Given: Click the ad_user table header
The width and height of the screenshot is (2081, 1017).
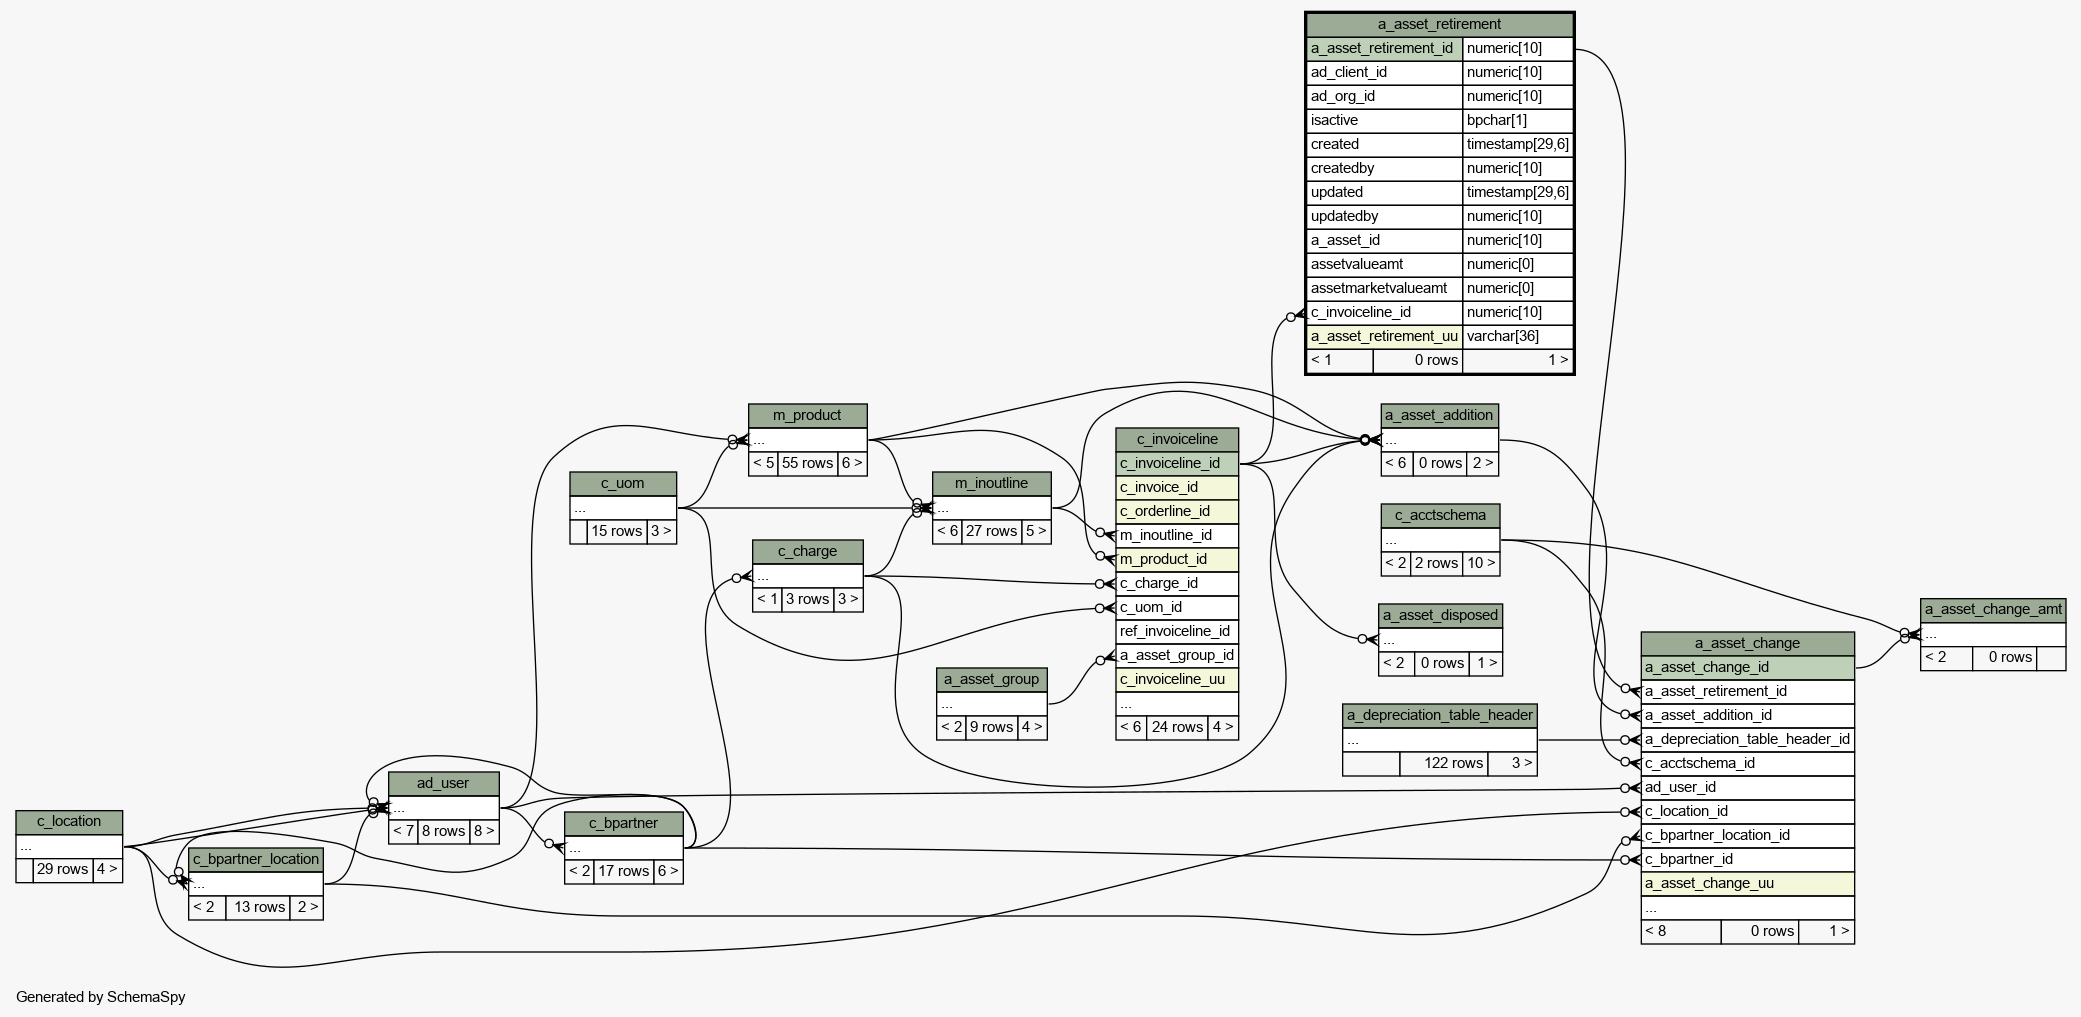Looking at the screenshot, I should click(x=443, y=783).
